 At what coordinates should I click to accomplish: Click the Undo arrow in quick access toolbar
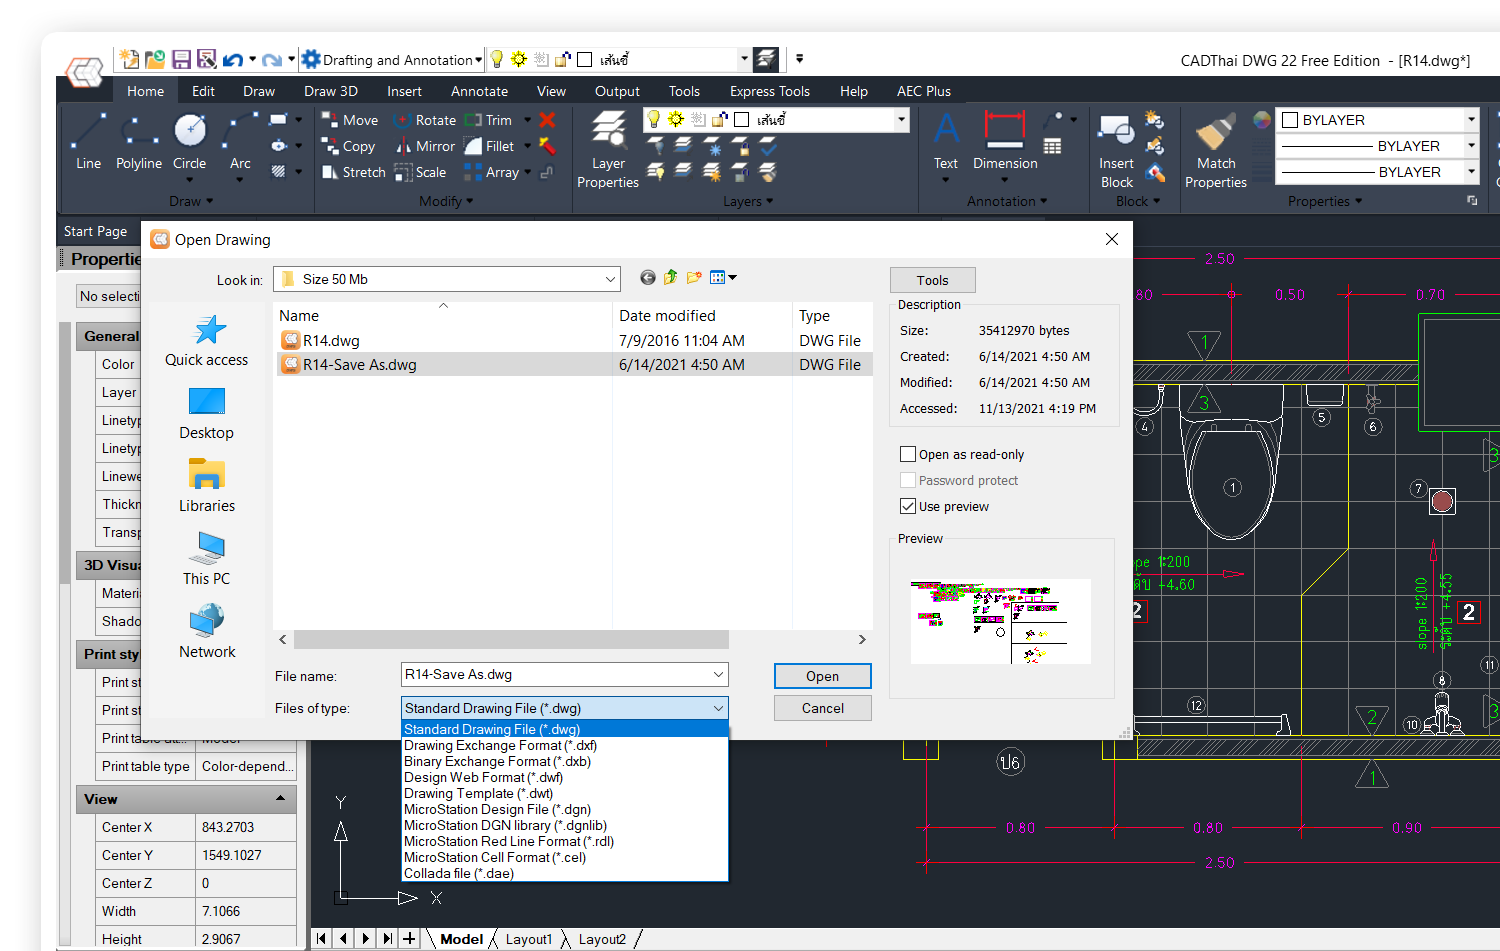pyautogui.click(x=233, y=59)
